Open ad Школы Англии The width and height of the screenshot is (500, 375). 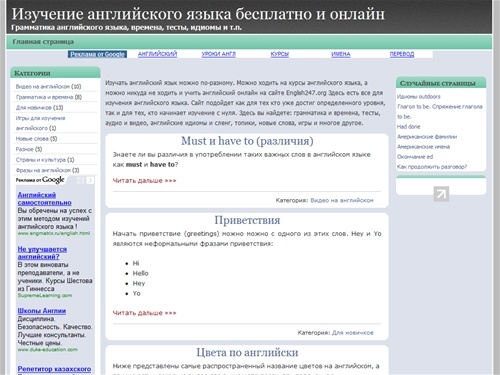(42, 311)
